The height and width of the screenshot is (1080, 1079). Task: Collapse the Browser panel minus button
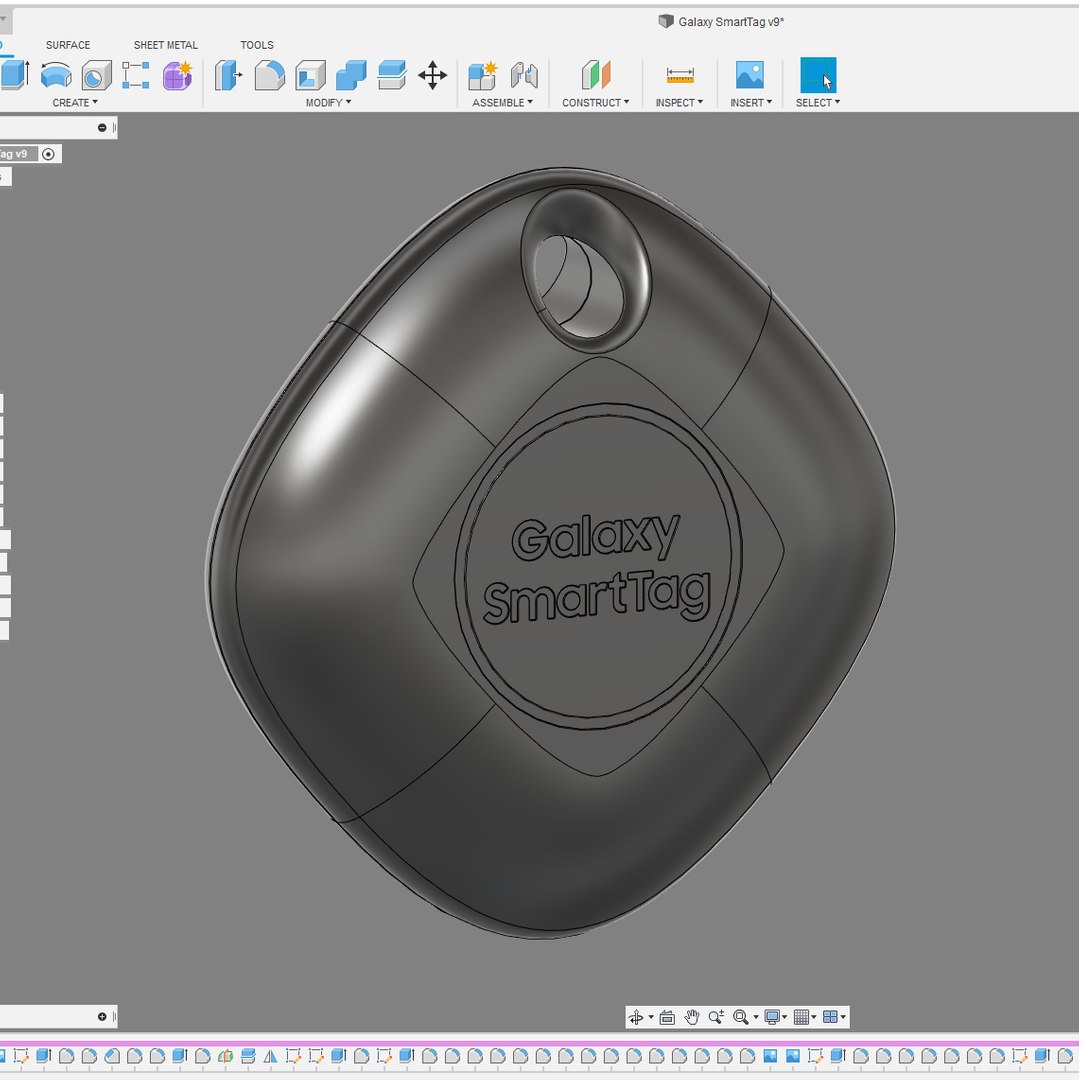[x=102, y=127]
